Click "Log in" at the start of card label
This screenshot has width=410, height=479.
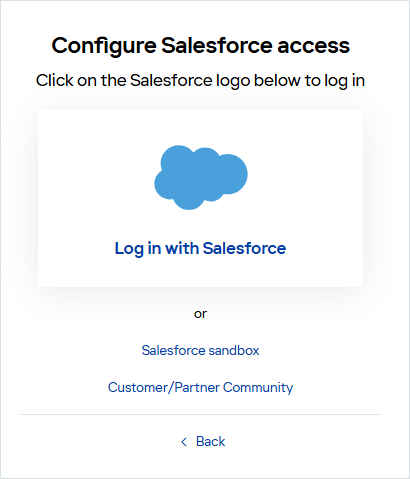coord(138,249)
